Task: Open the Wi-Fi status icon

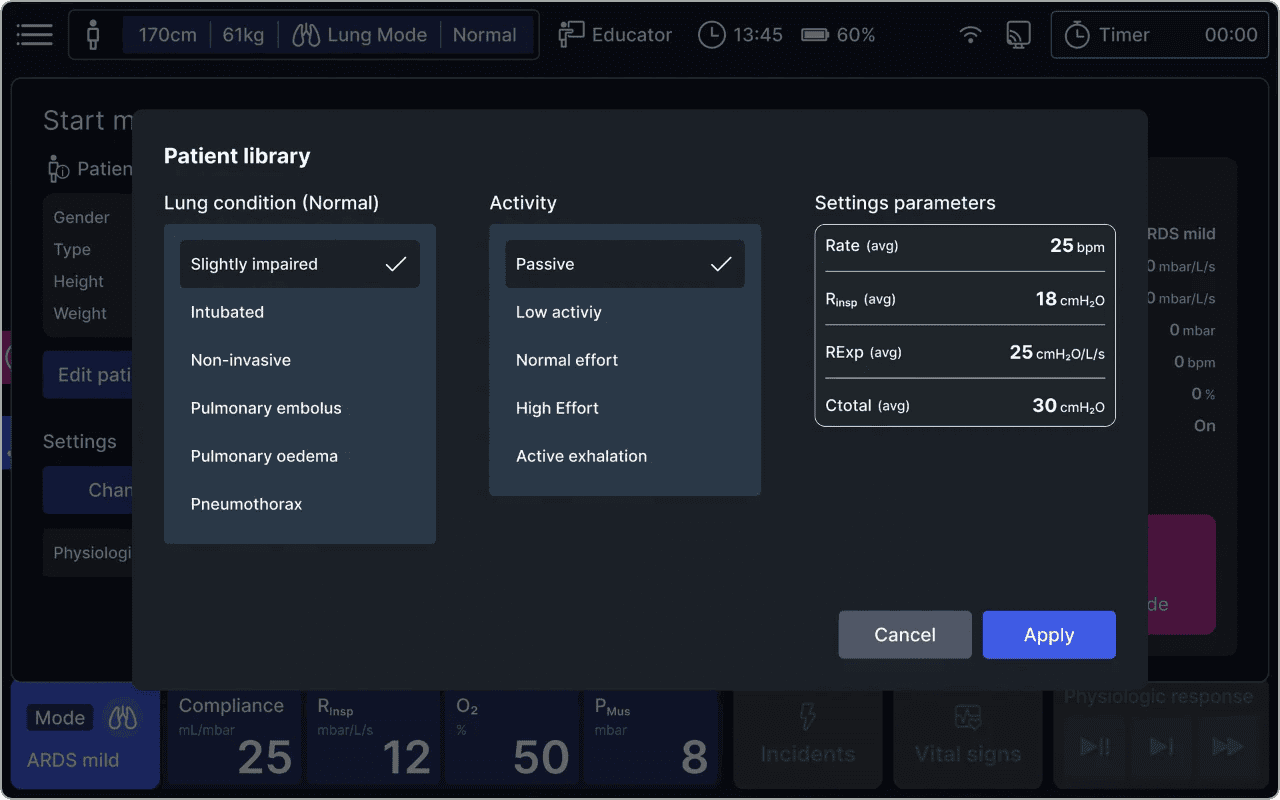Action: (x=970, y=35)
